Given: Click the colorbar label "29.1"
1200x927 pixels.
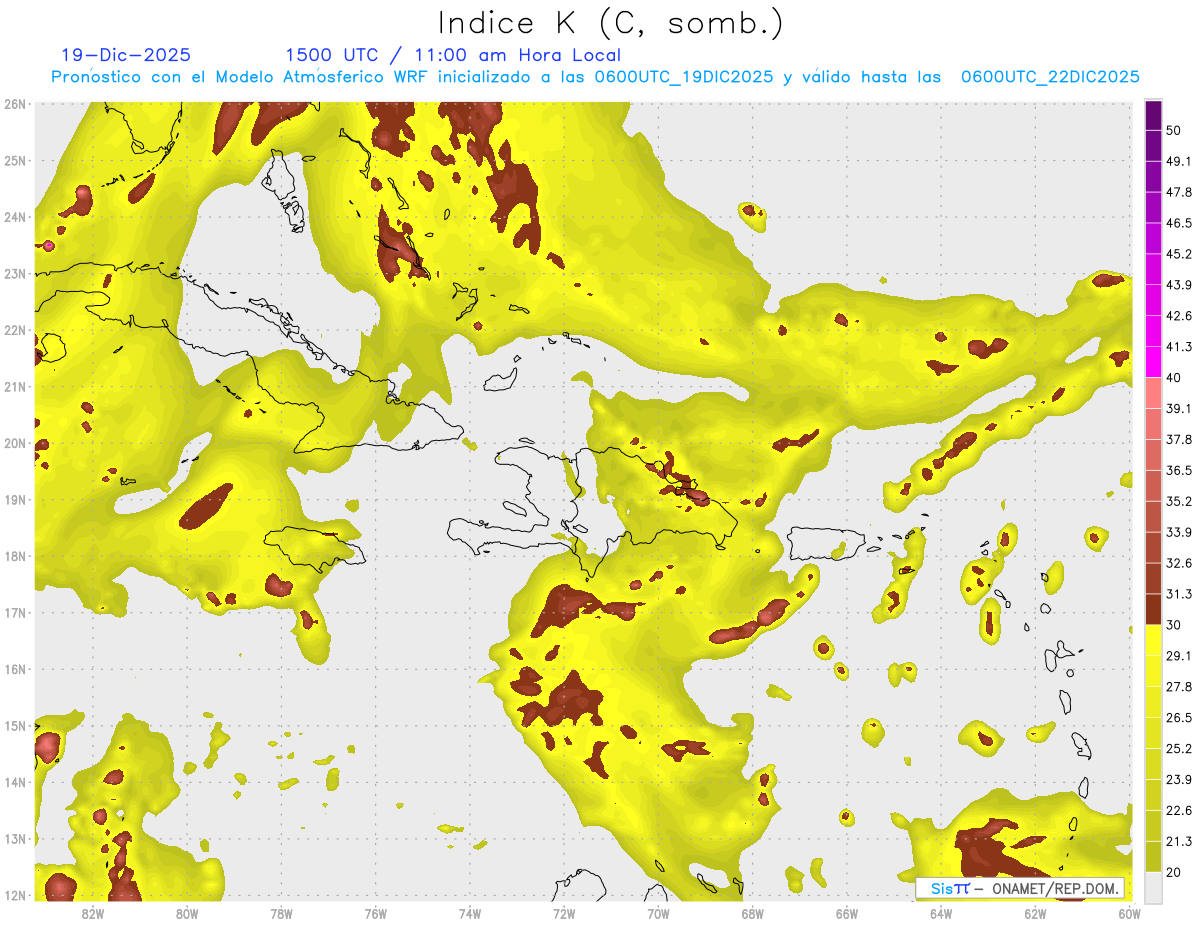Looking at the screenshot, I should pos(1179,656).
